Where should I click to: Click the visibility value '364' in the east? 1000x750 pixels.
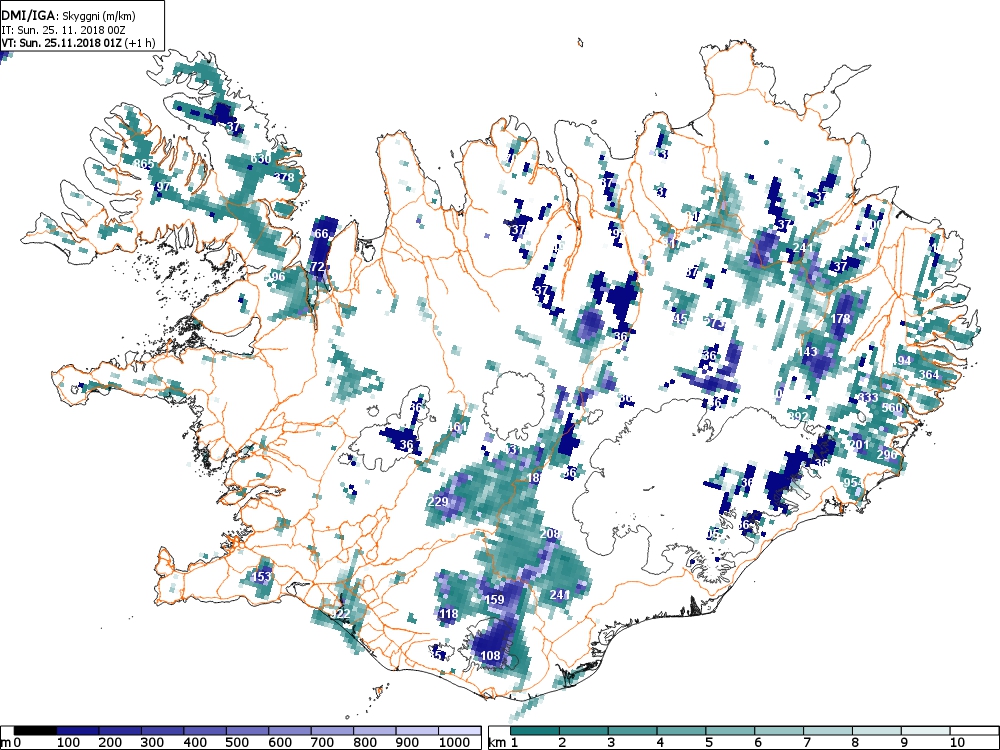(929, 374)
